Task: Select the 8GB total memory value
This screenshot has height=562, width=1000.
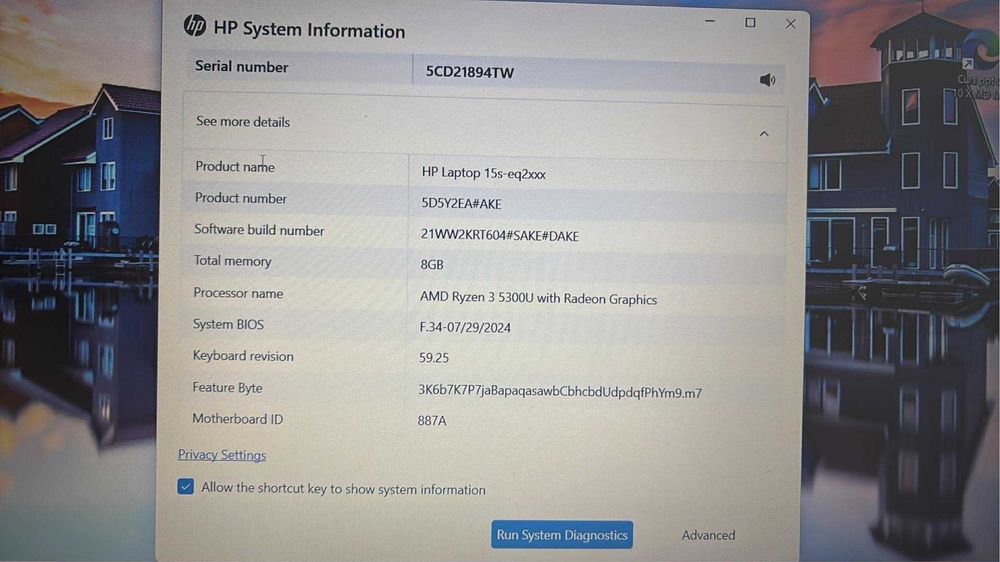Action: click(432, 264)
